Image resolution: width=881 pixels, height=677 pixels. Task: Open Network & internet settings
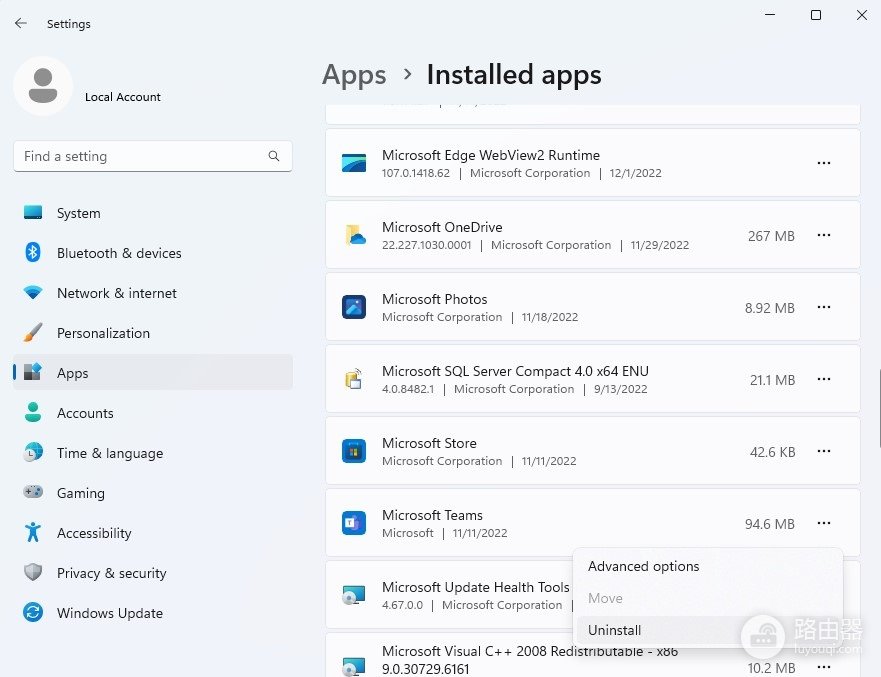coord(153,293)
